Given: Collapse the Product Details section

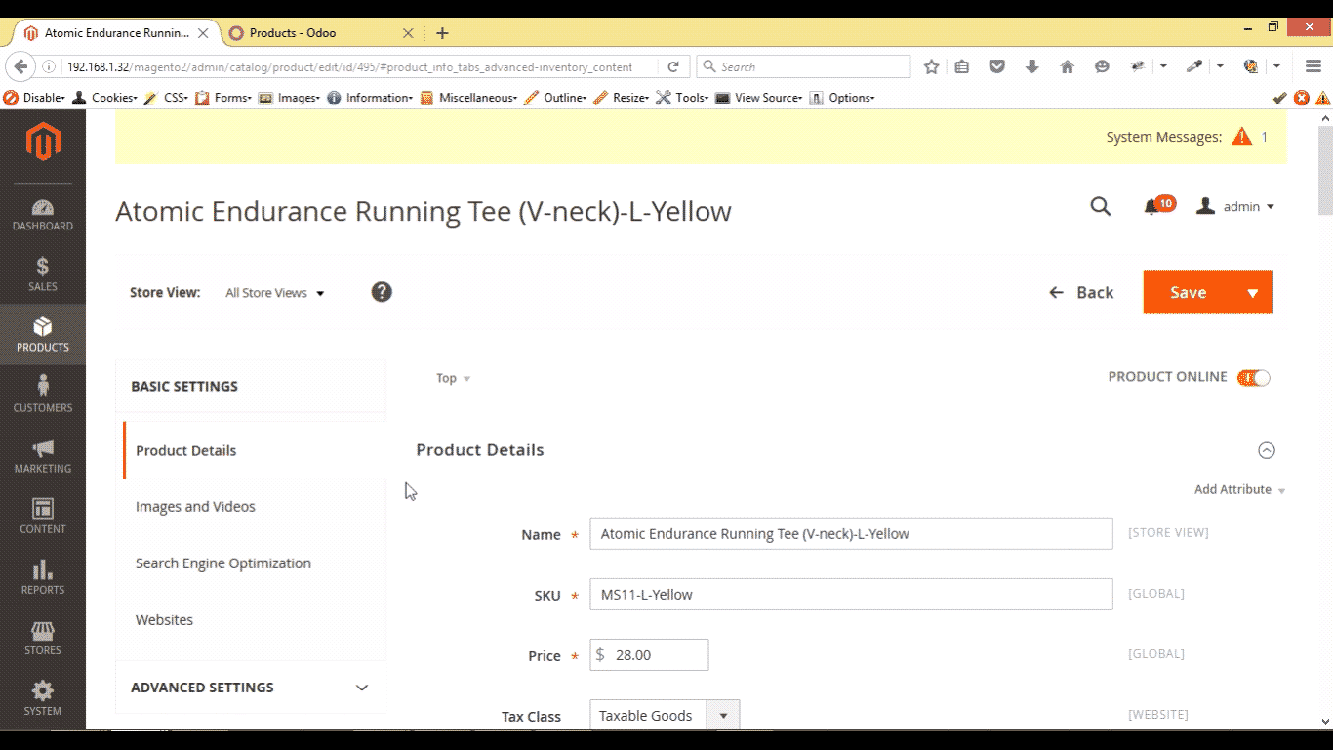Looking at the screenshot, I should pos(1266,450).
